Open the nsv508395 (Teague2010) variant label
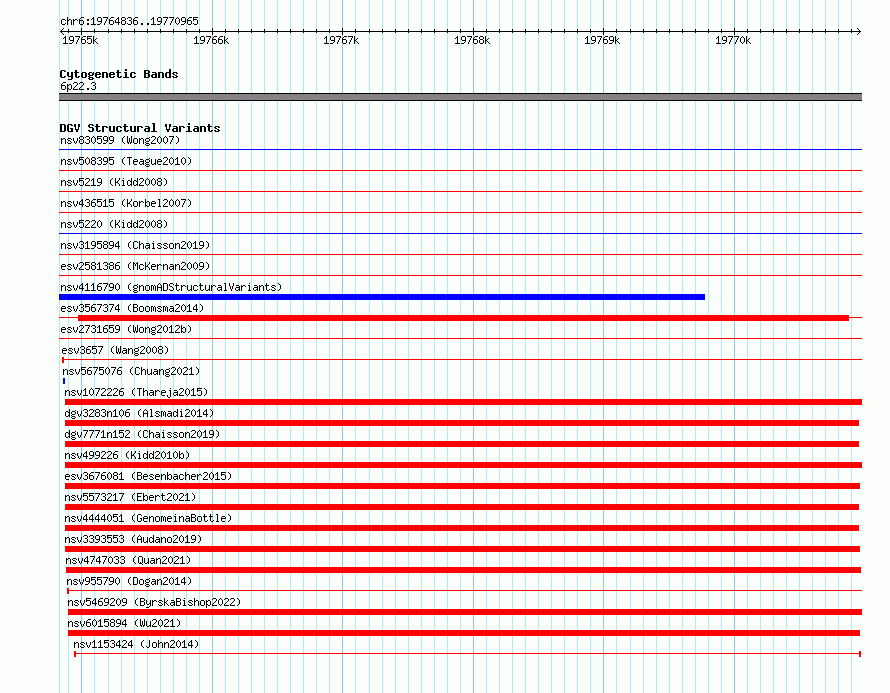This screenshot has height=693, width=890. 126,161
